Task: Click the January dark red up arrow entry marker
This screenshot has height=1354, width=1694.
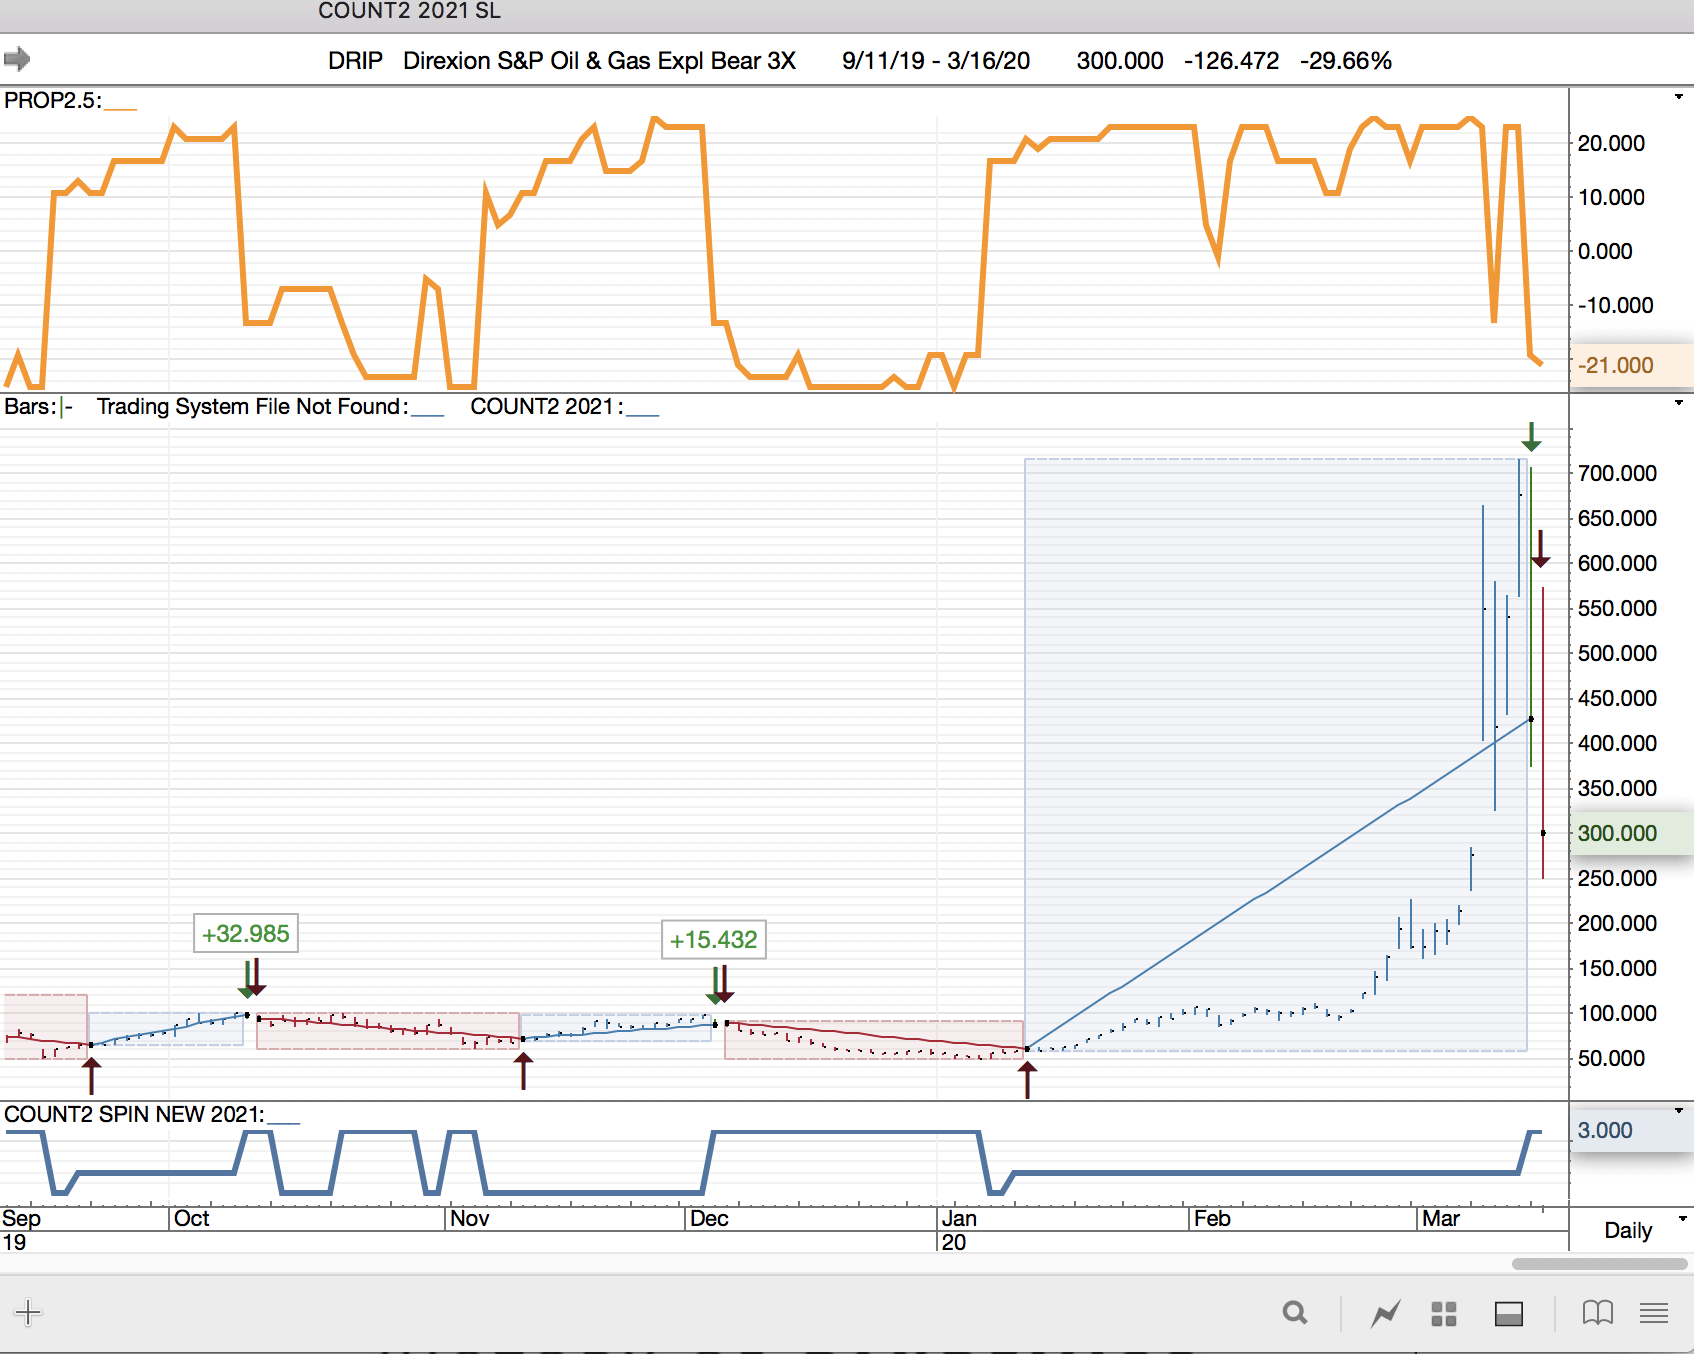Action: (x=1027, y=1080)
